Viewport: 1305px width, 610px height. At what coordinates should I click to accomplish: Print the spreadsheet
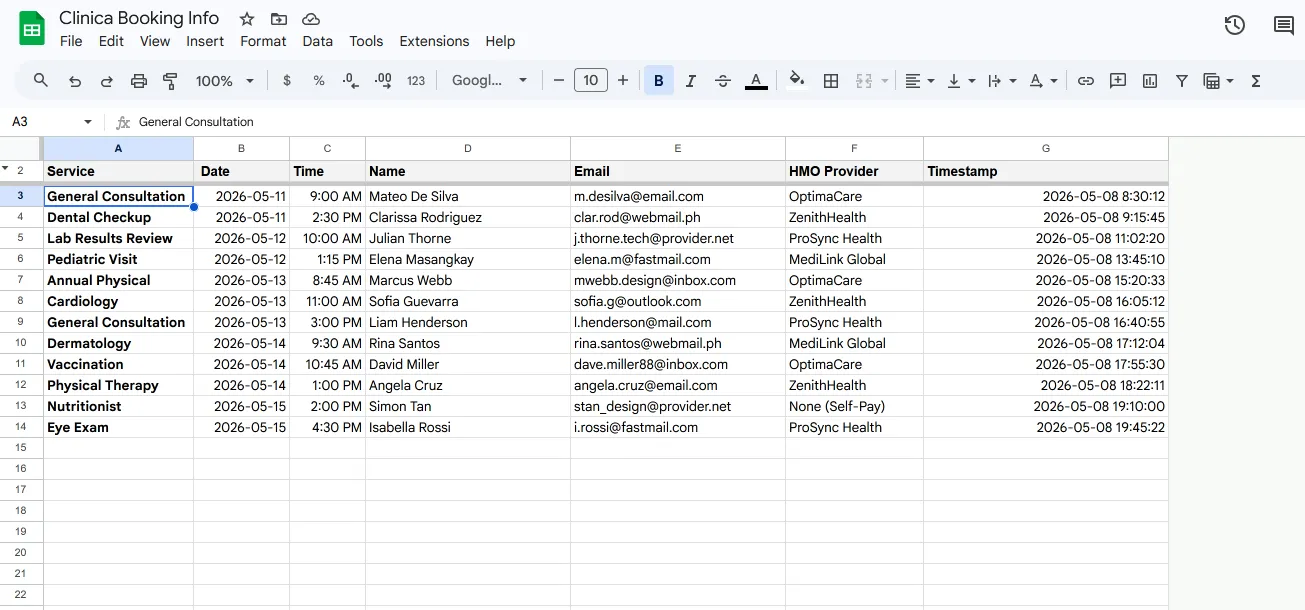139,81
